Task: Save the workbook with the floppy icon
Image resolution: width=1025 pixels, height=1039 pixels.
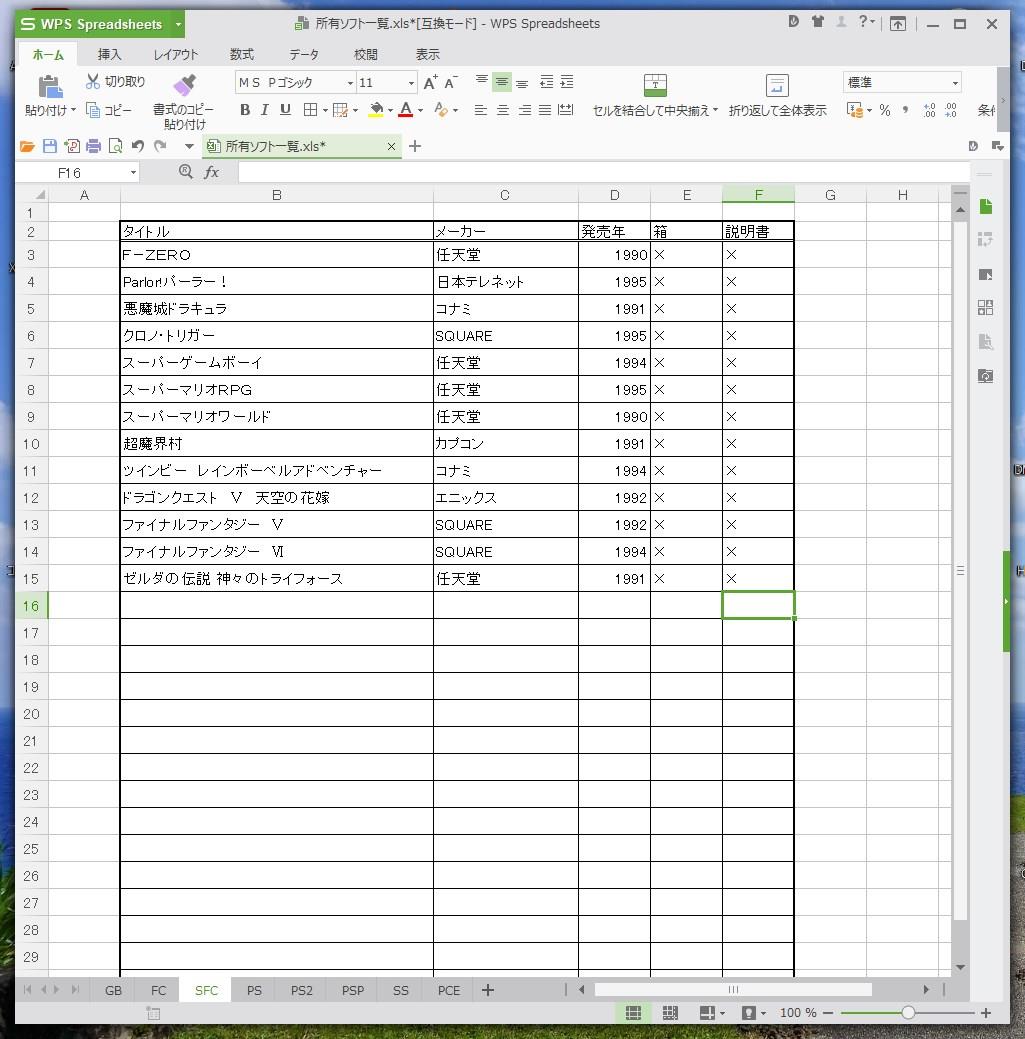Action: (x=50, y=146)
